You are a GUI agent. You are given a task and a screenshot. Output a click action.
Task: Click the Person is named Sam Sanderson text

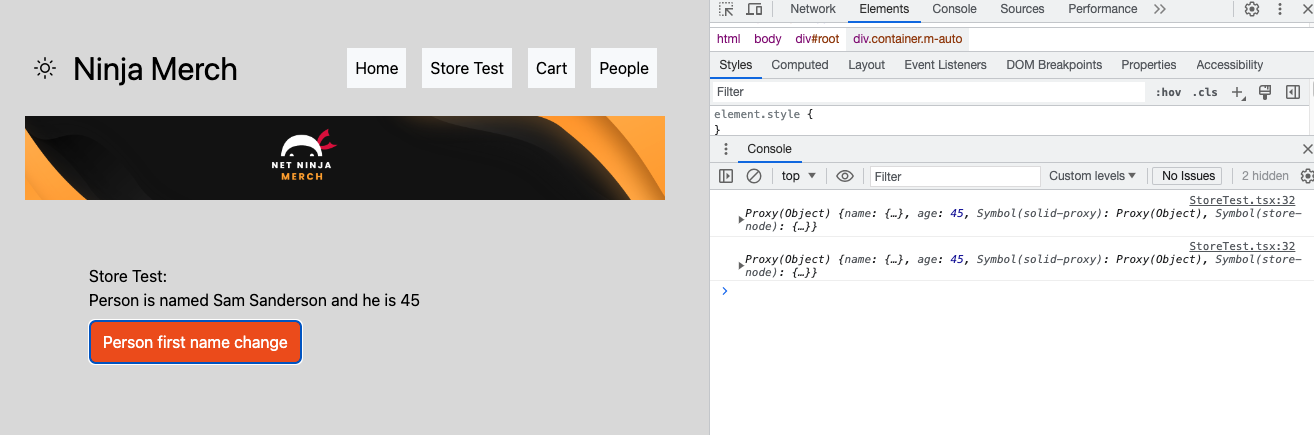[x=254, y=300]
